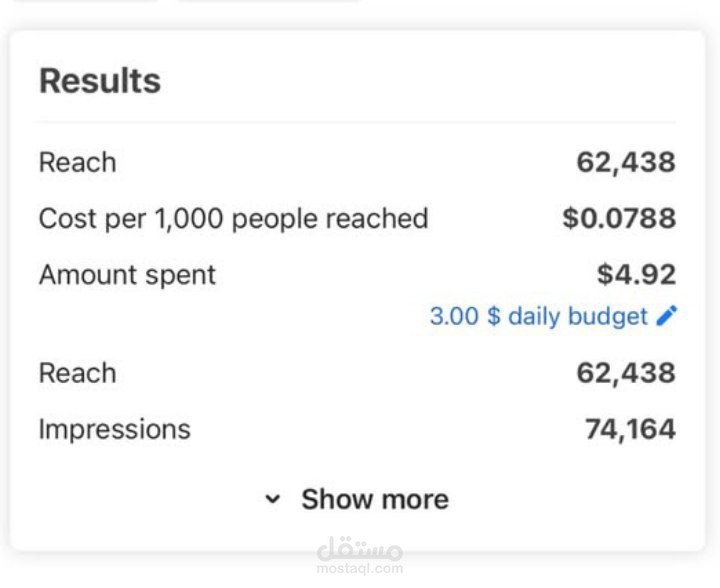
Task: Select the 62,438 value above Cost per 1,000
Action: pos(625,162)
